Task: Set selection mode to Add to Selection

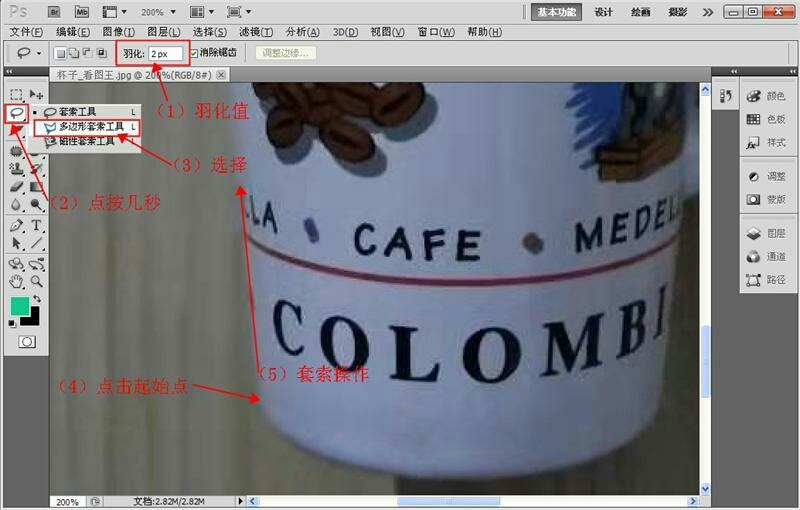Action: 74,53
